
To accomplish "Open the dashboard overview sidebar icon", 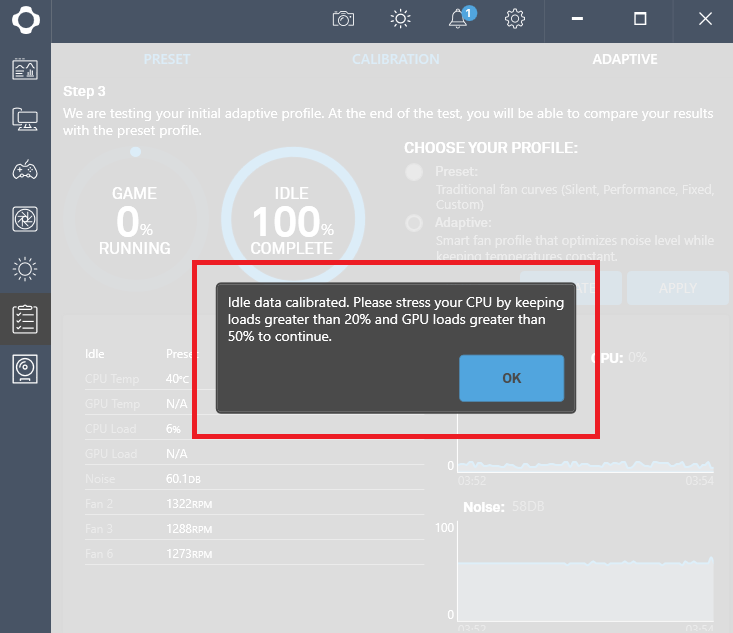I will (x=25, y=70).
